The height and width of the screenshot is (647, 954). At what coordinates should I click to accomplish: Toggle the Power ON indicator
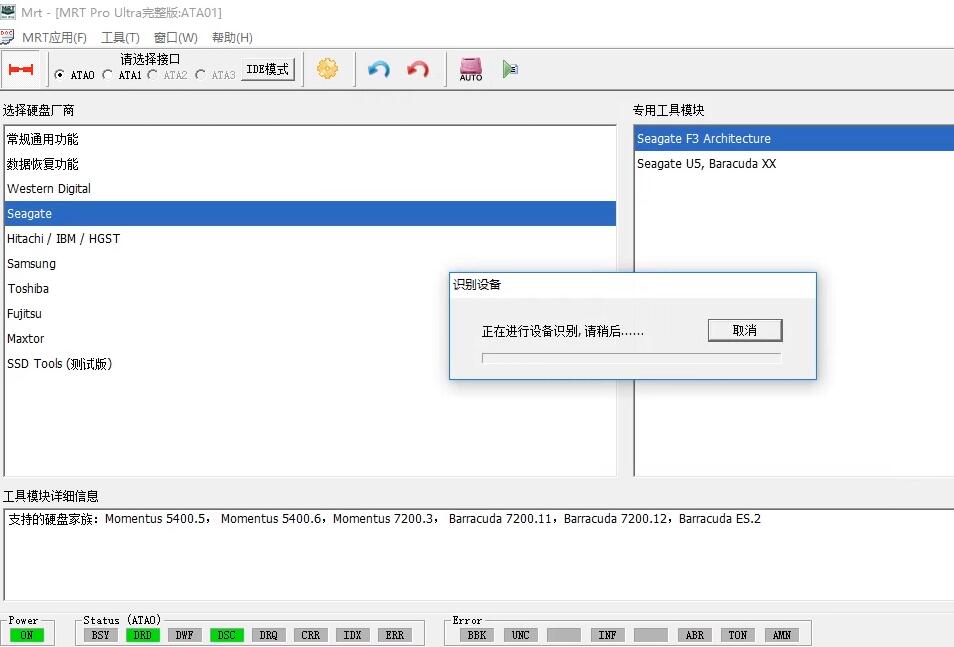(27, 635)
